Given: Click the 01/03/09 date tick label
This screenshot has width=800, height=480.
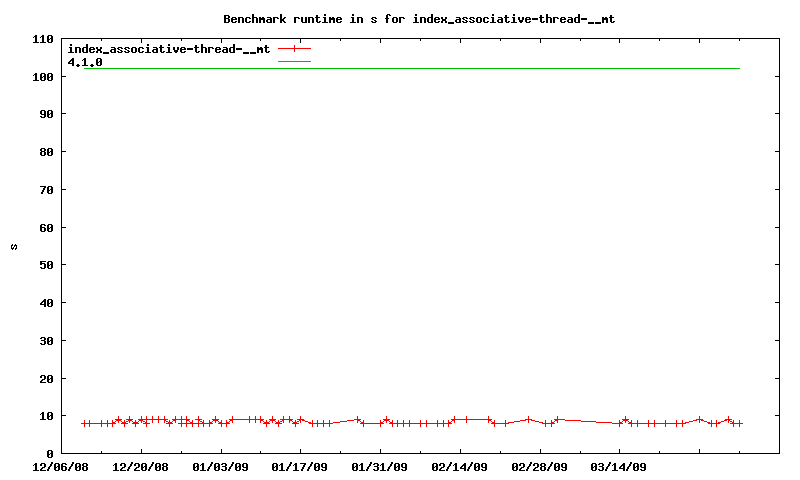Looking at the screenshot, I should click(220, 466).
